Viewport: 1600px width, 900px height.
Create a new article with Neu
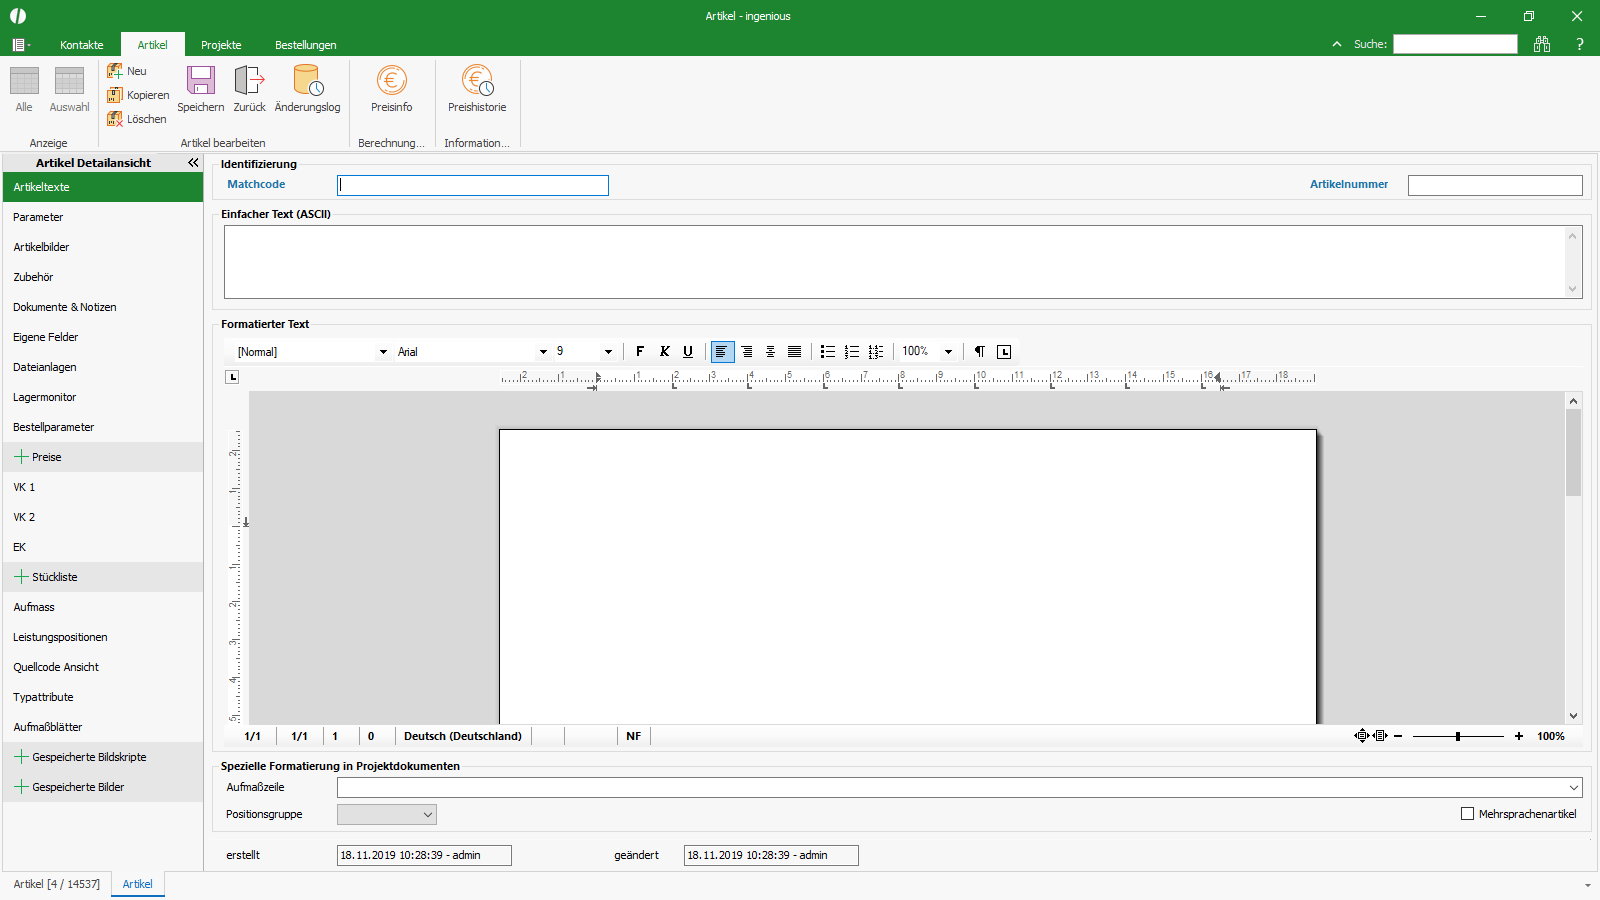(127, 71)
